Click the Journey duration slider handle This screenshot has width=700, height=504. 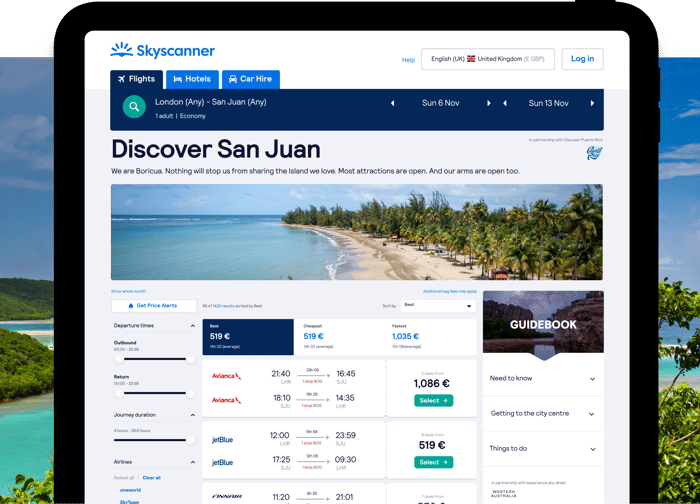coord(191,440)
